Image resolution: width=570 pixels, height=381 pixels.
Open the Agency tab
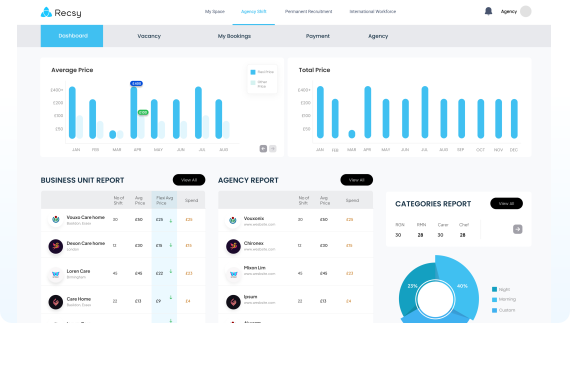click(378, 36)
